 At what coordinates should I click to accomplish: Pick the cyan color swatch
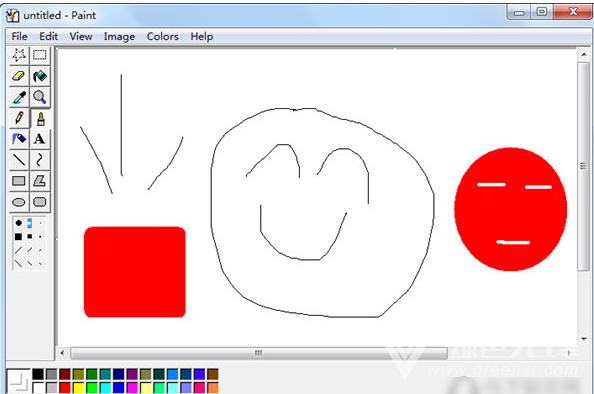click(105, 388)
